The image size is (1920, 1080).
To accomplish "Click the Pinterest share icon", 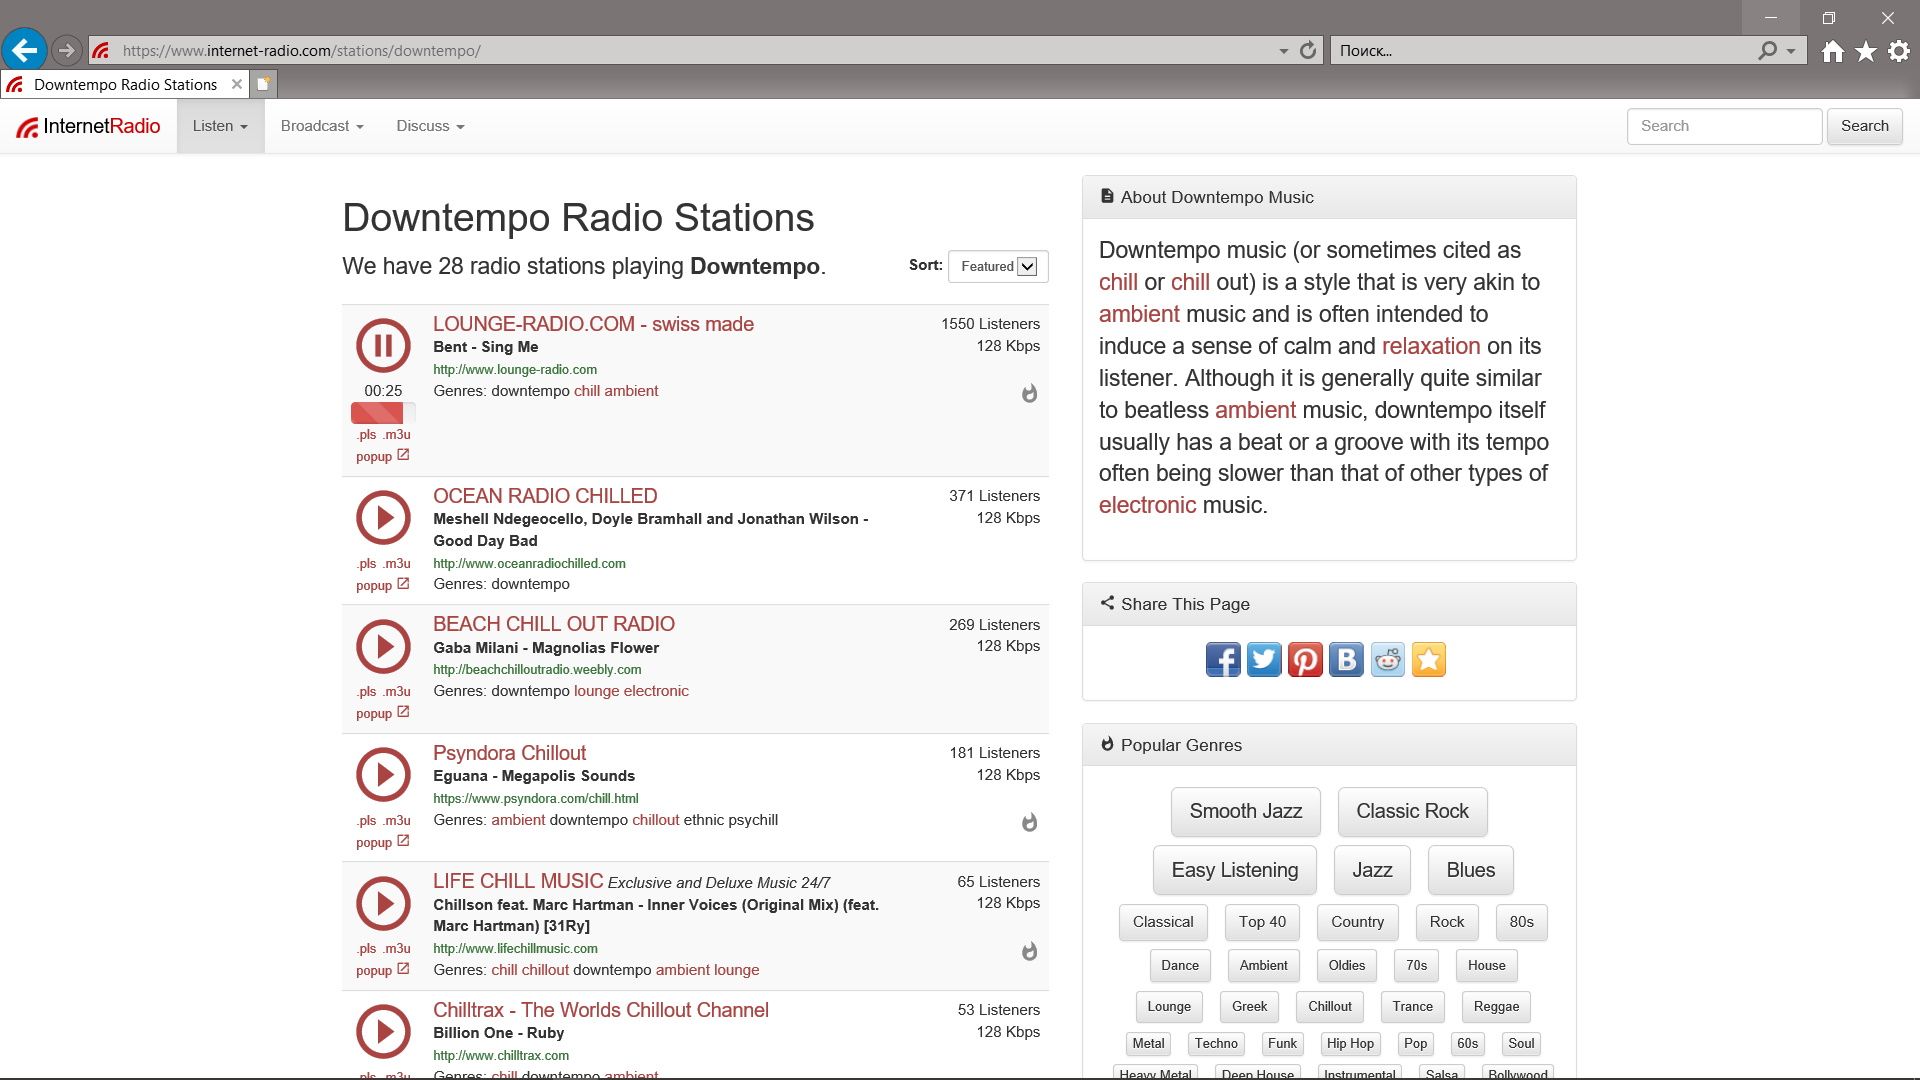I will tap(1303, 659).
